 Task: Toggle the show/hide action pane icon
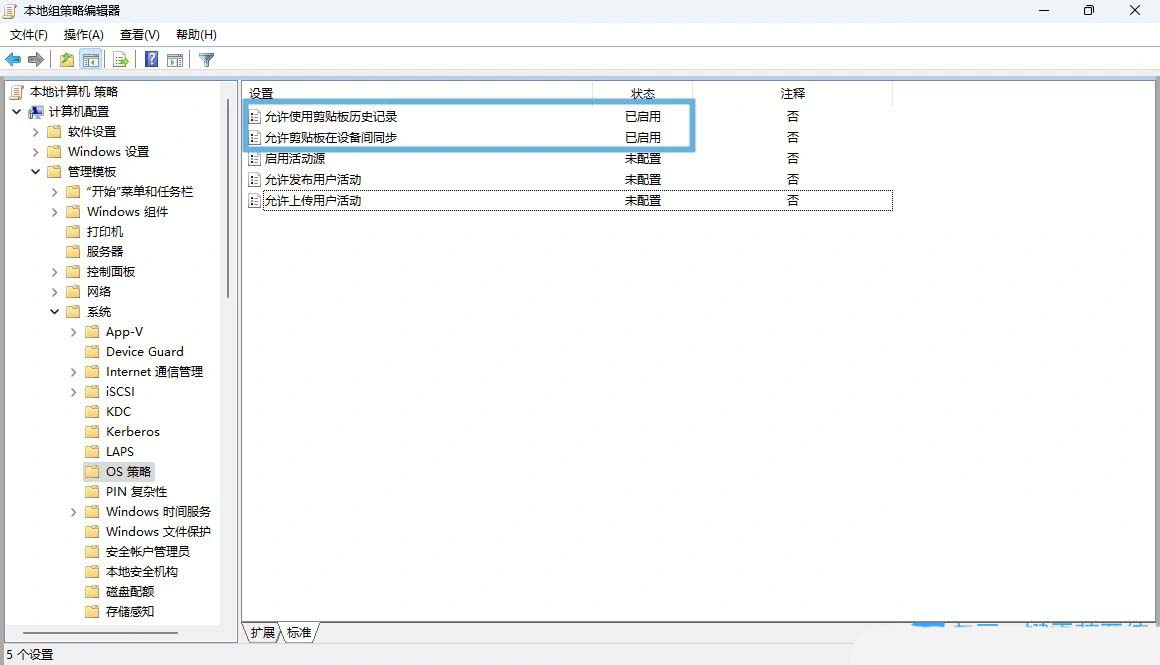(x=175, y=60)
